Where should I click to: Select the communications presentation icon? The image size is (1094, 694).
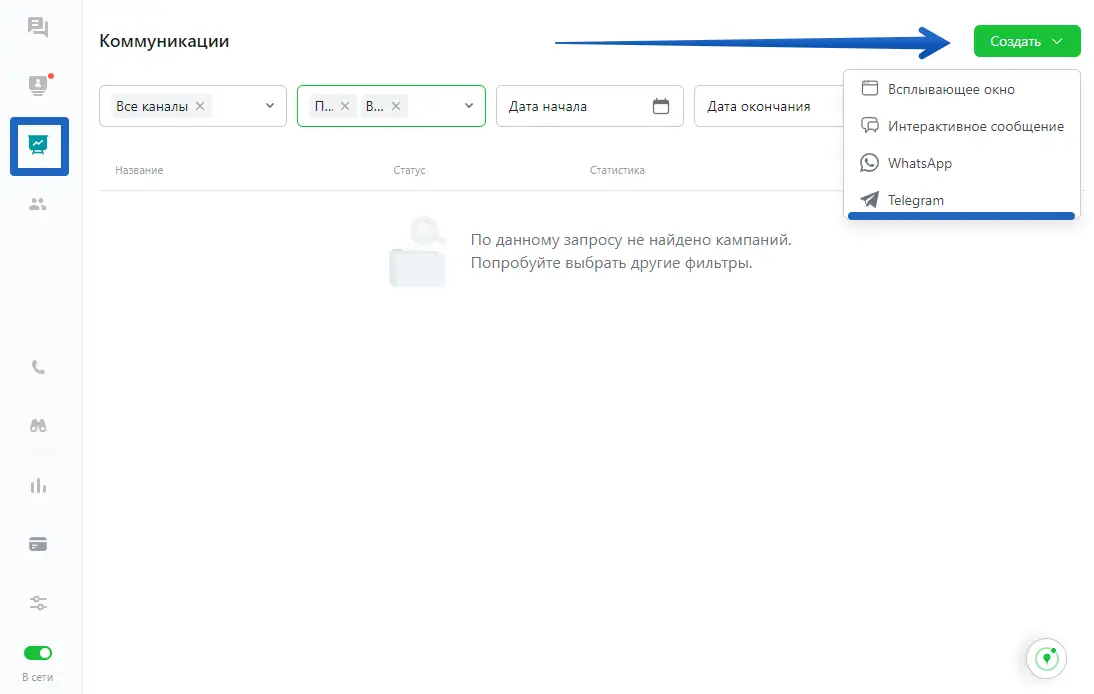click(x=39, y=146)
